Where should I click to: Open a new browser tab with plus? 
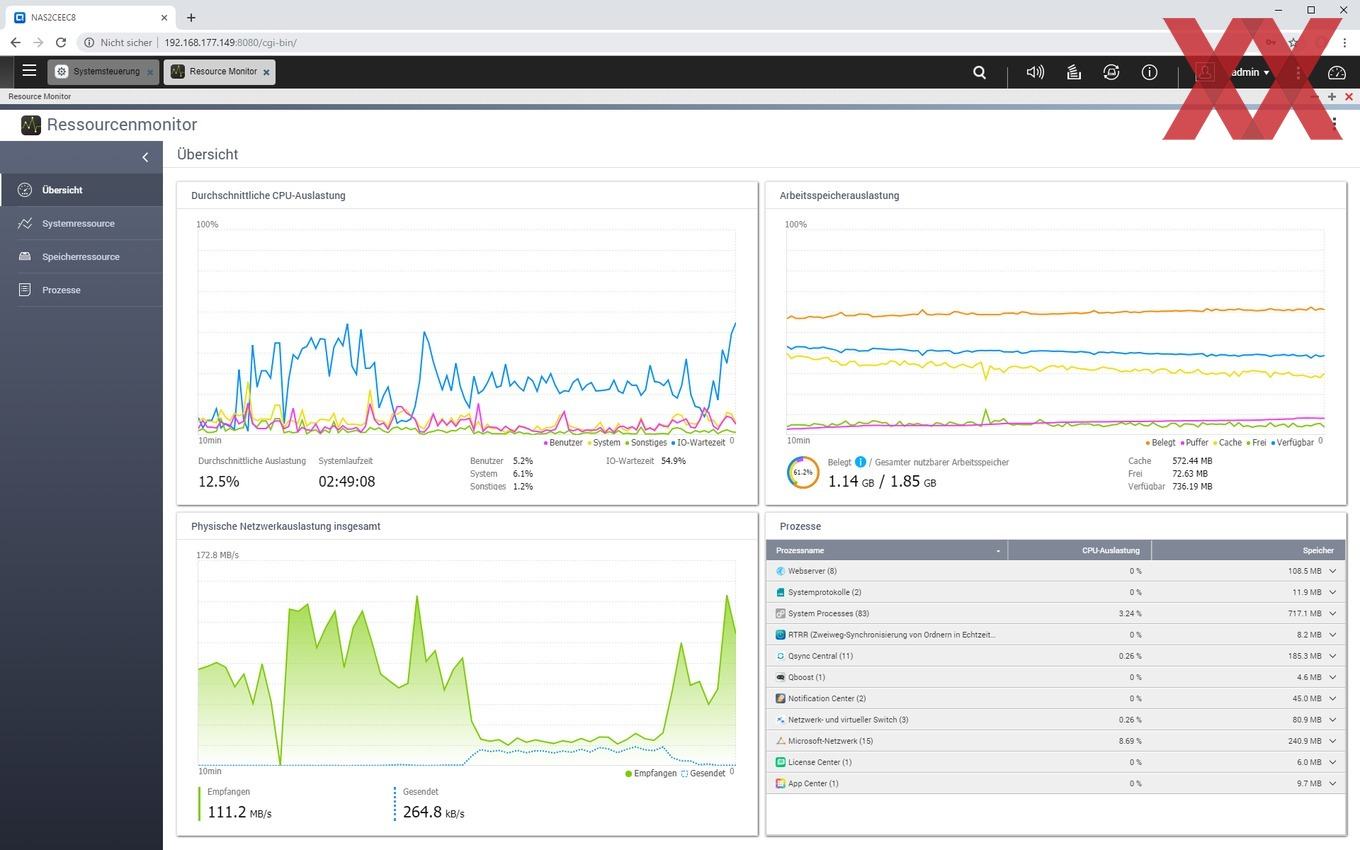191,17
